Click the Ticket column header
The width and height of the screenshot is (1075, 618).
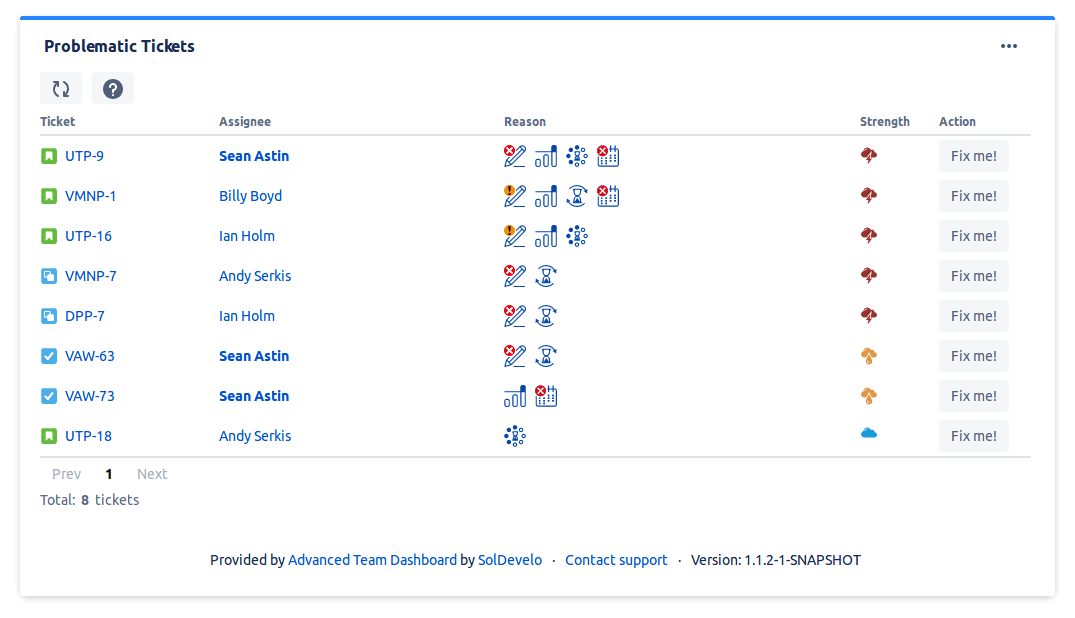(58, 121)
